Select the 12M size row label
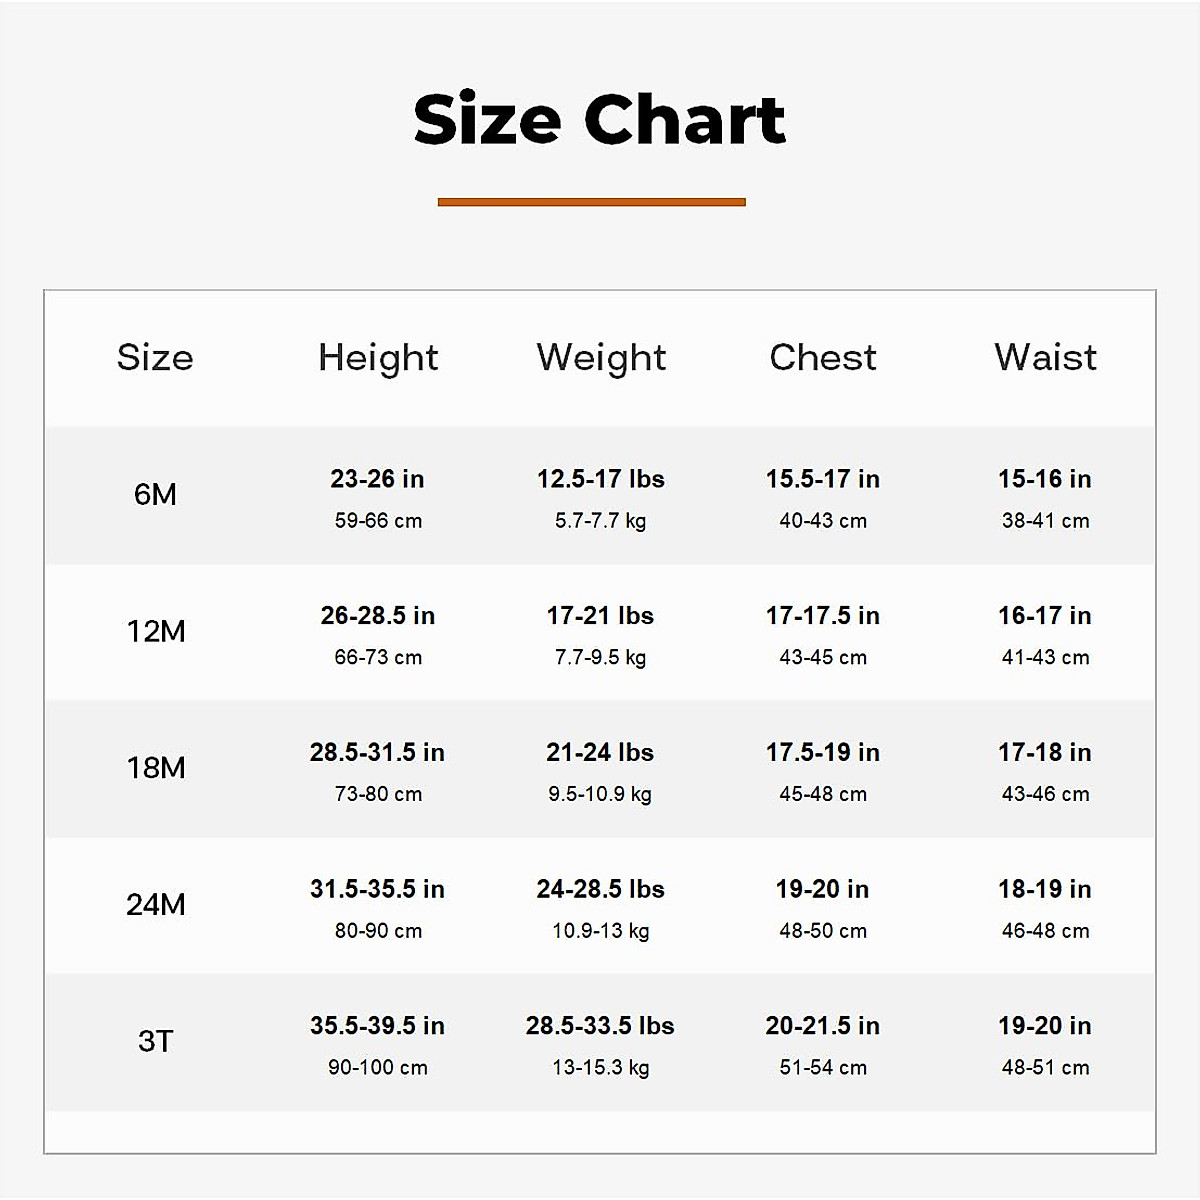The image size is (1200, 1200). (x=155, y=631)
